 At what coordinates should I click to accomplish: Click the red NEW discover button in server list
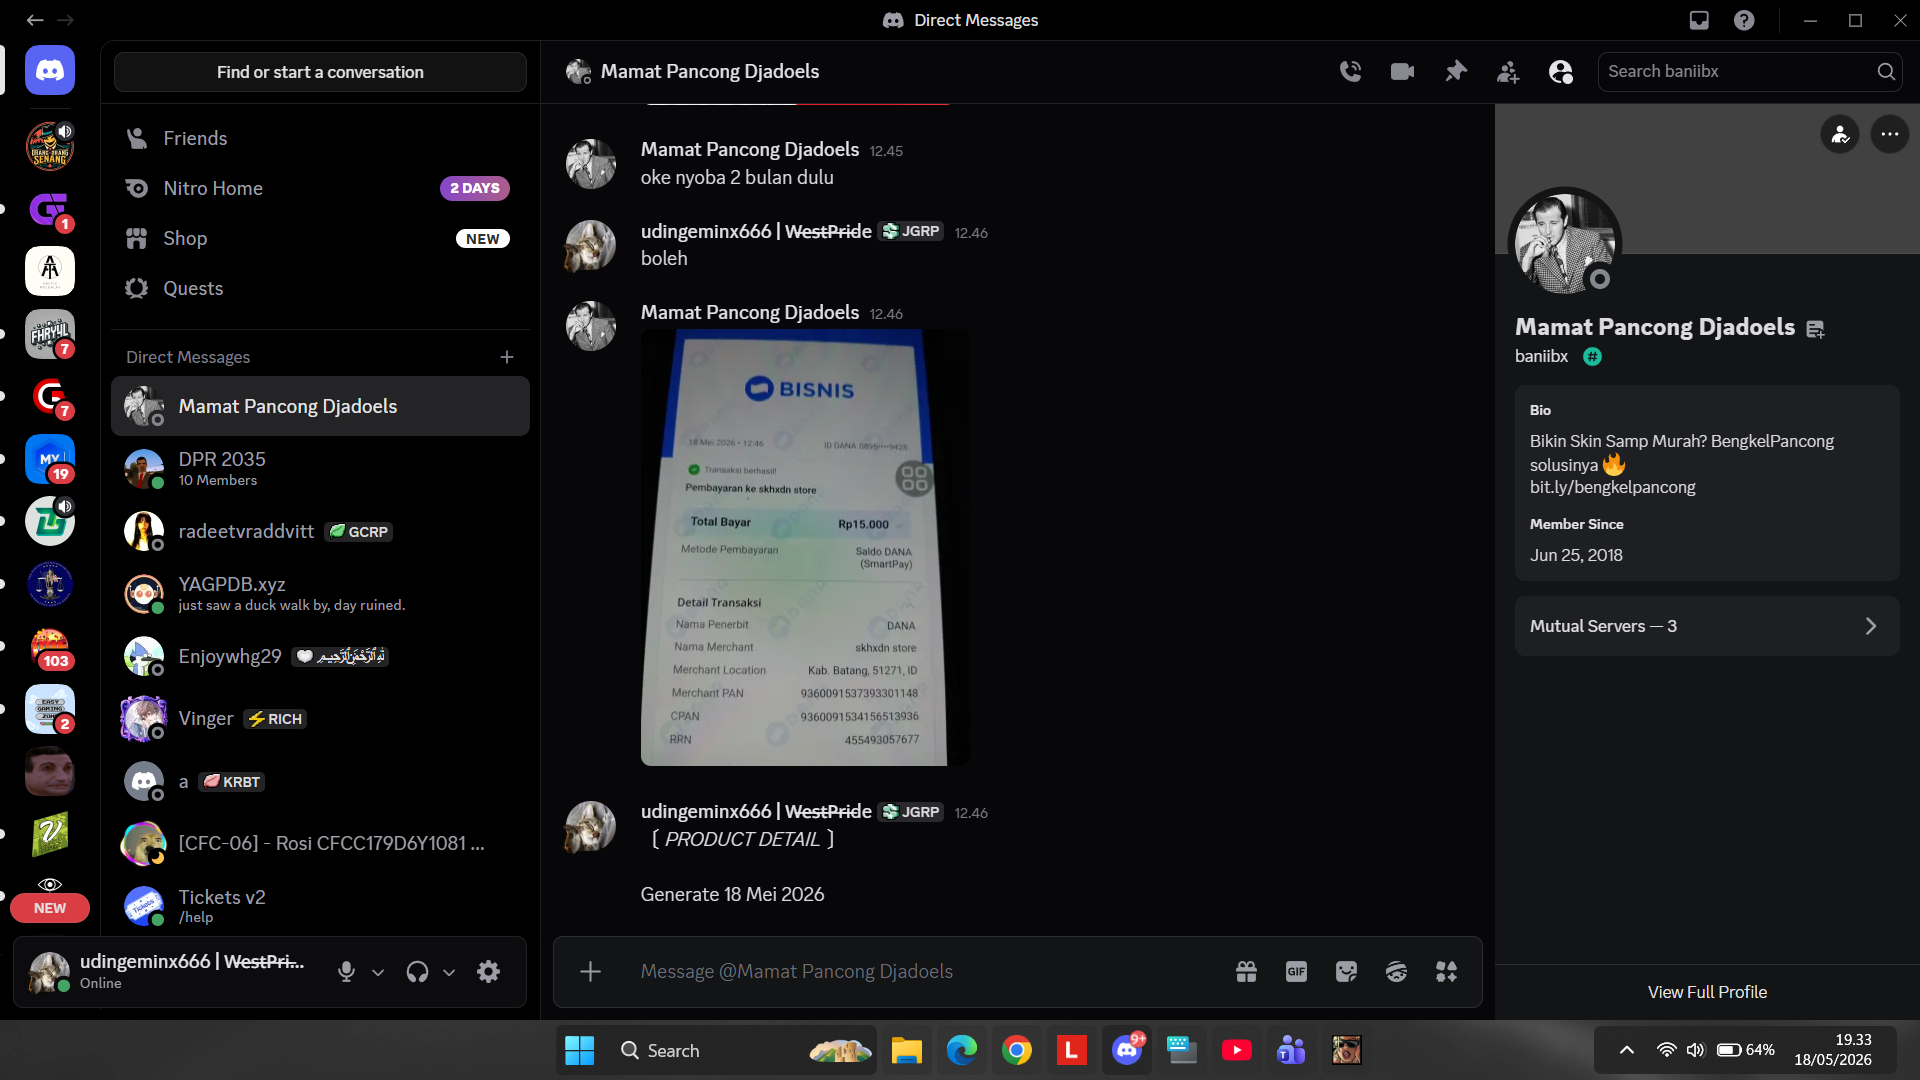click(50, 908)
